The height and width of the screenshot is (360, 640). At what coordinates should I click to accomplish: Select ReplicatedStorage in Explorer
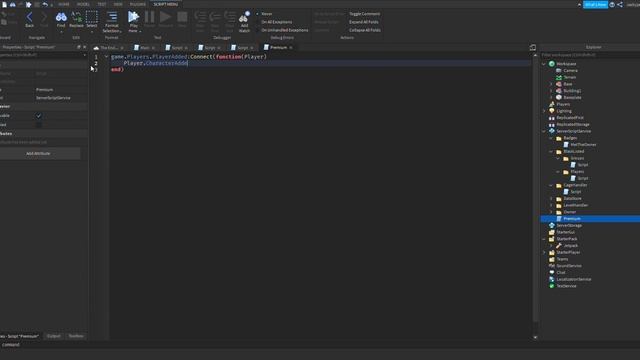tap(573, 124)
